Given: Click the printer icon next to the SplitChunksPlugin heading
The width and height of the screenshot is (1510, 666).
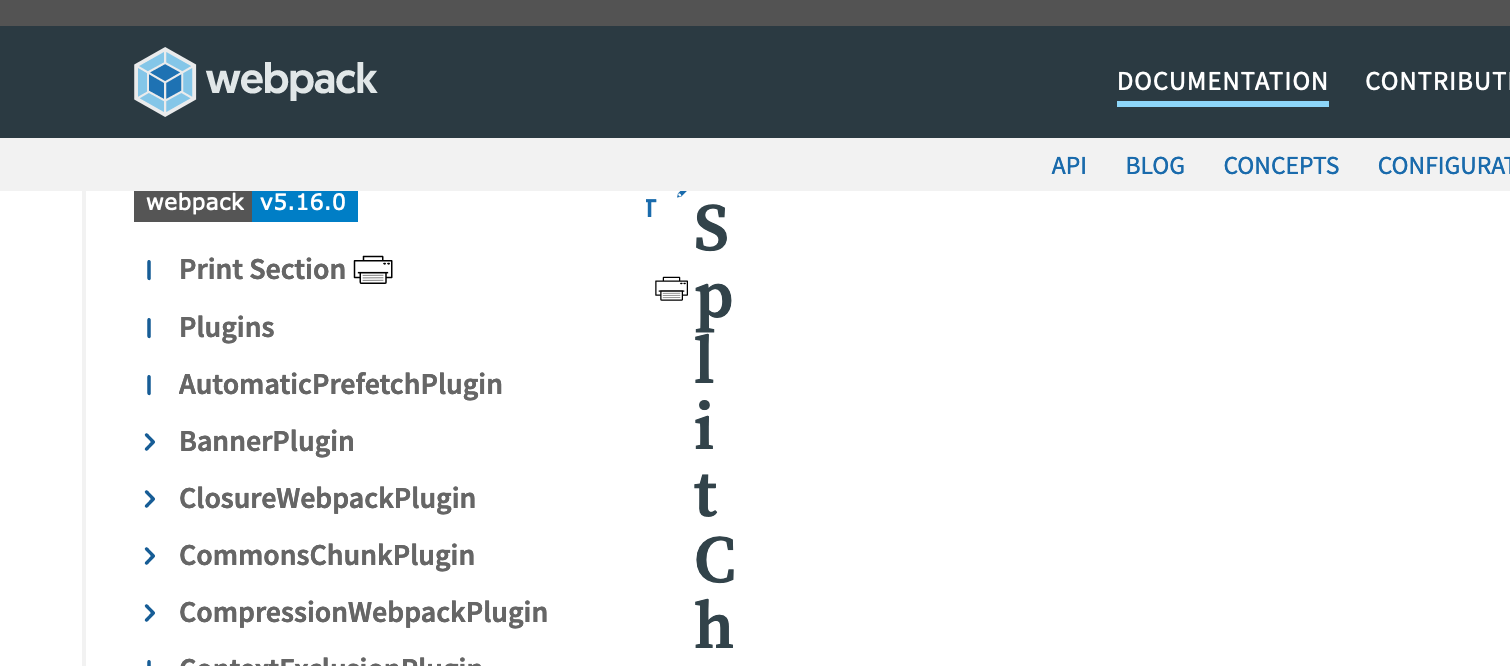Looking at the screenshot, I should (x=669, y=288).
